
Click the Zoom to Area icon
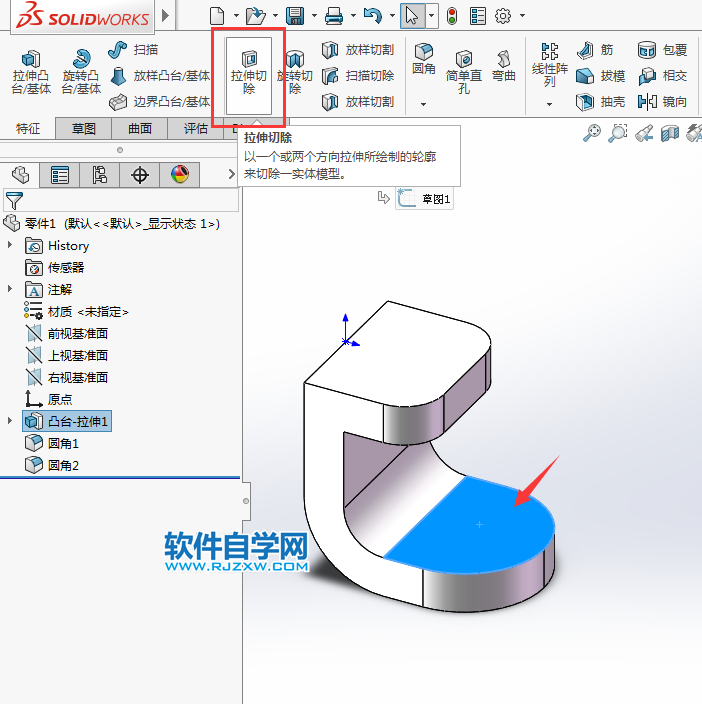(618, 133)
